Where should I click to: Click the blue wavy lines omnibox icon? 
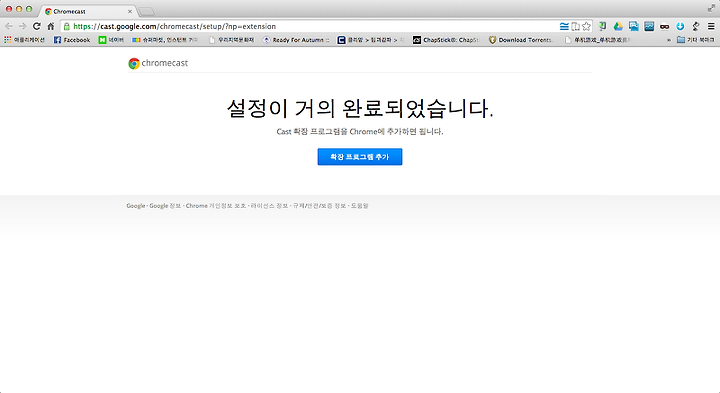[x=564, y=26]
